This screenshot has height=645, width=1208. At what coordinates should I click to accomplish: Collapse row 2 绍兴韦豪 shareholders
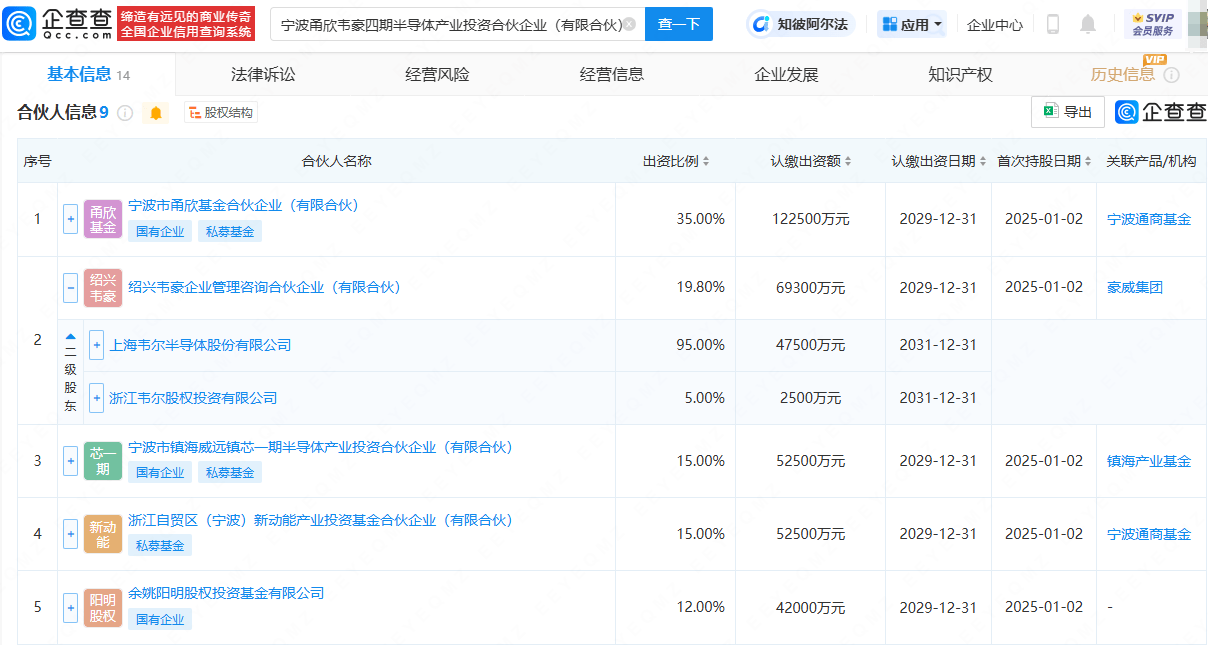pos(70,288)
